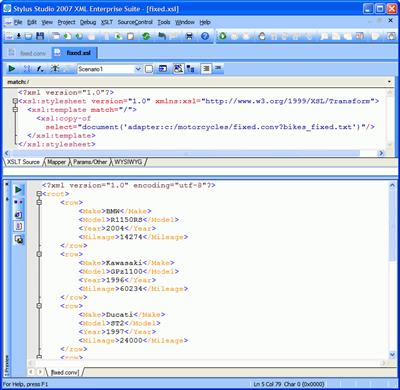This screenshot has height=390, width=400.
Task: Click the hand-stop icon in the right toolbar
Action: point(262,36)
